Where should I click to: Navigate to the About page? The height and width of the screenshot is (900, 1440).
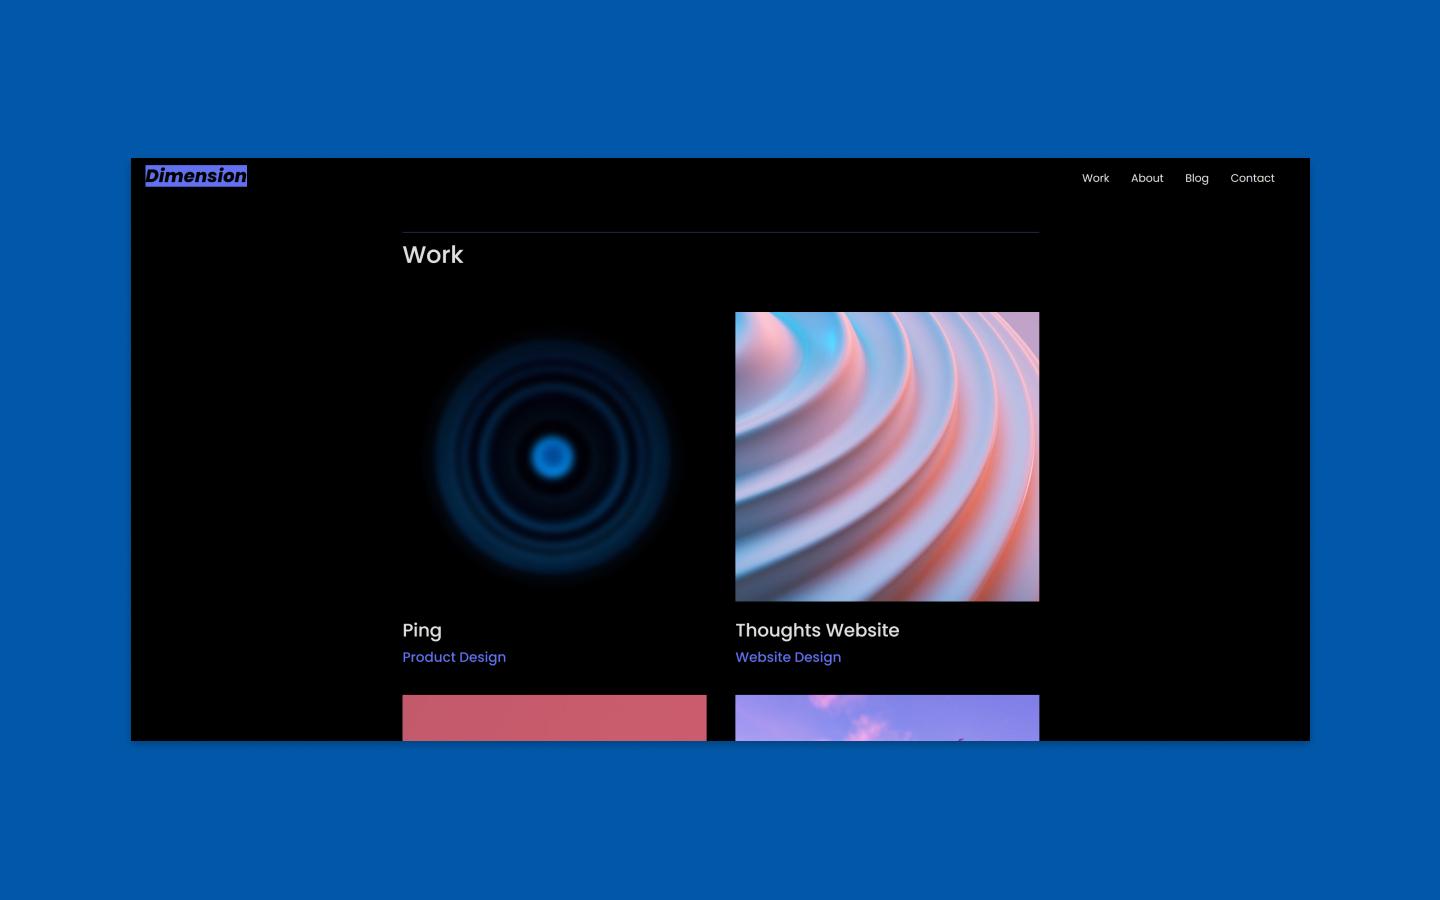coord(1147,178)
